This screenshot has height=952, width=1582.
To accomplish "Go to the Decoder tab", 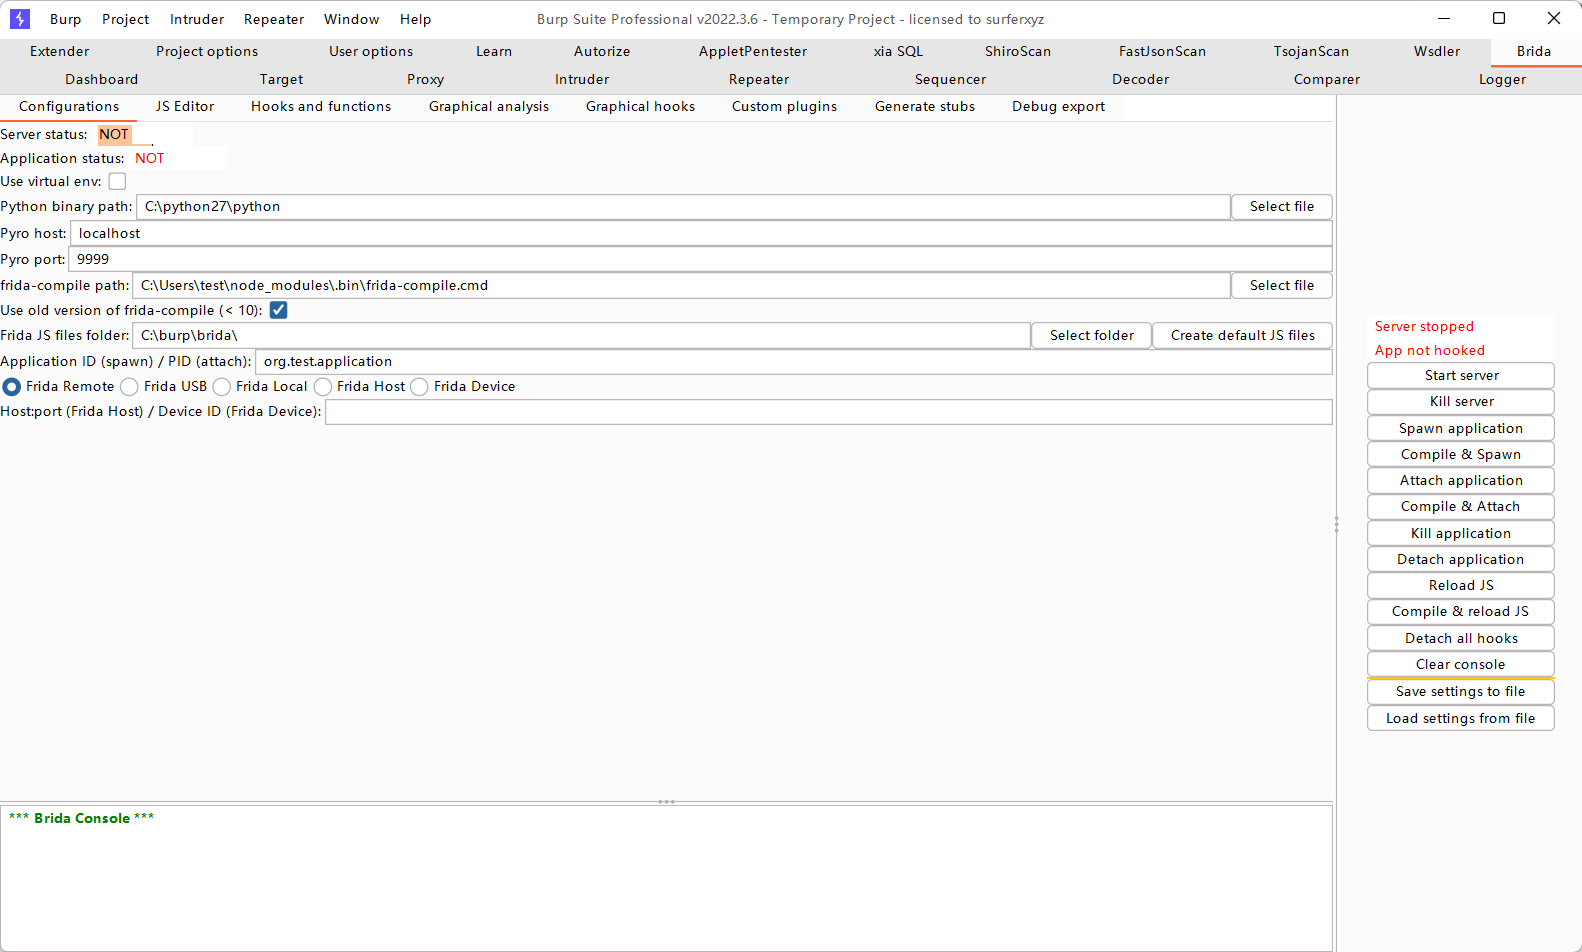I will pyautogui.click(x=1141, y=80).
